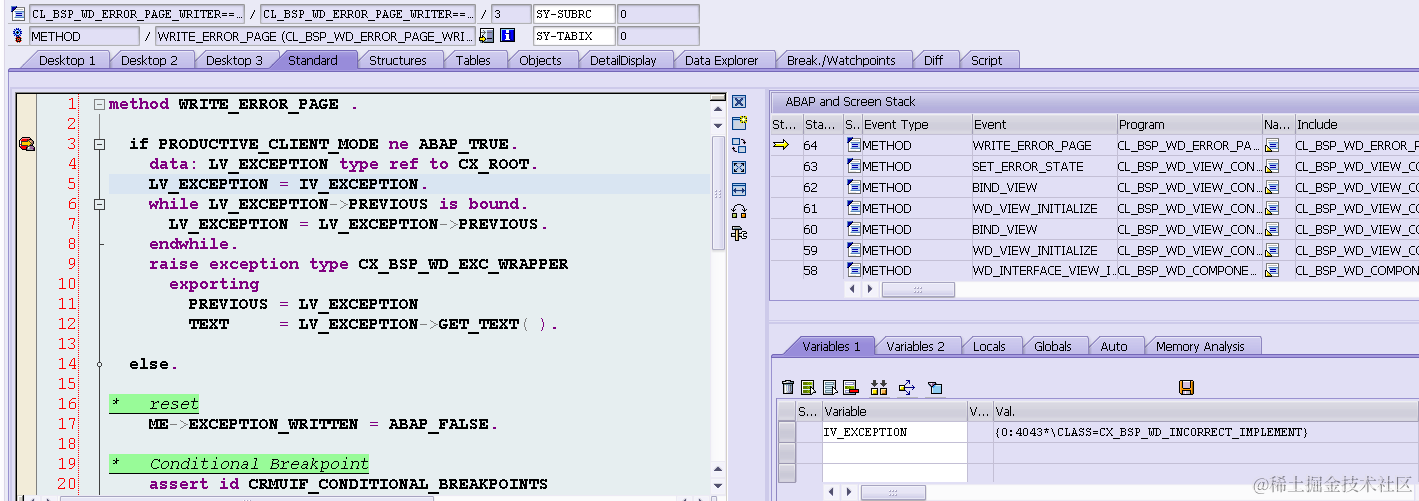This screenshot has width=1419, height=501.
Task: Open the Structures tab
Action: pyautogui.click(x=397, y=60)
